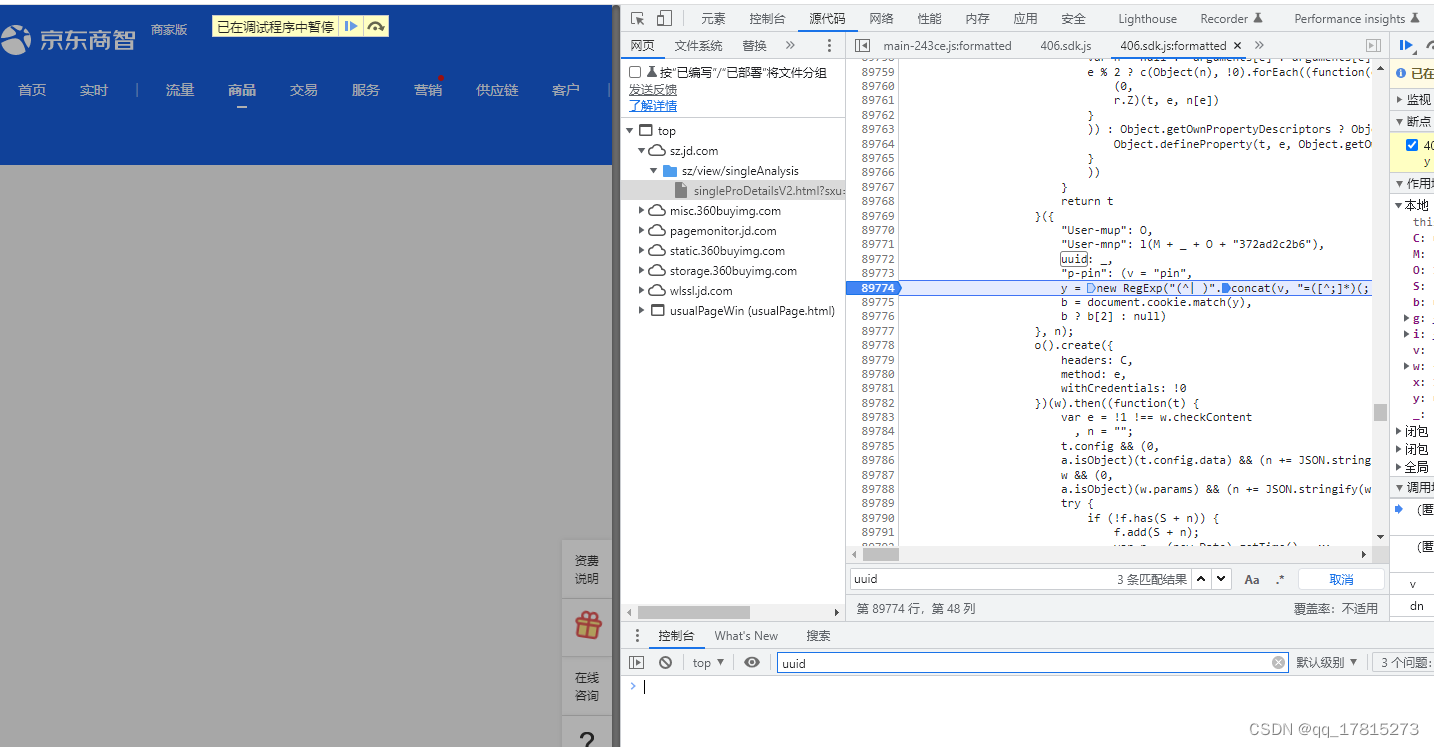Image resolution: width=1434 pixels, height=747 pixels.
Task: Click the question mark help icon
Action: 587,739
